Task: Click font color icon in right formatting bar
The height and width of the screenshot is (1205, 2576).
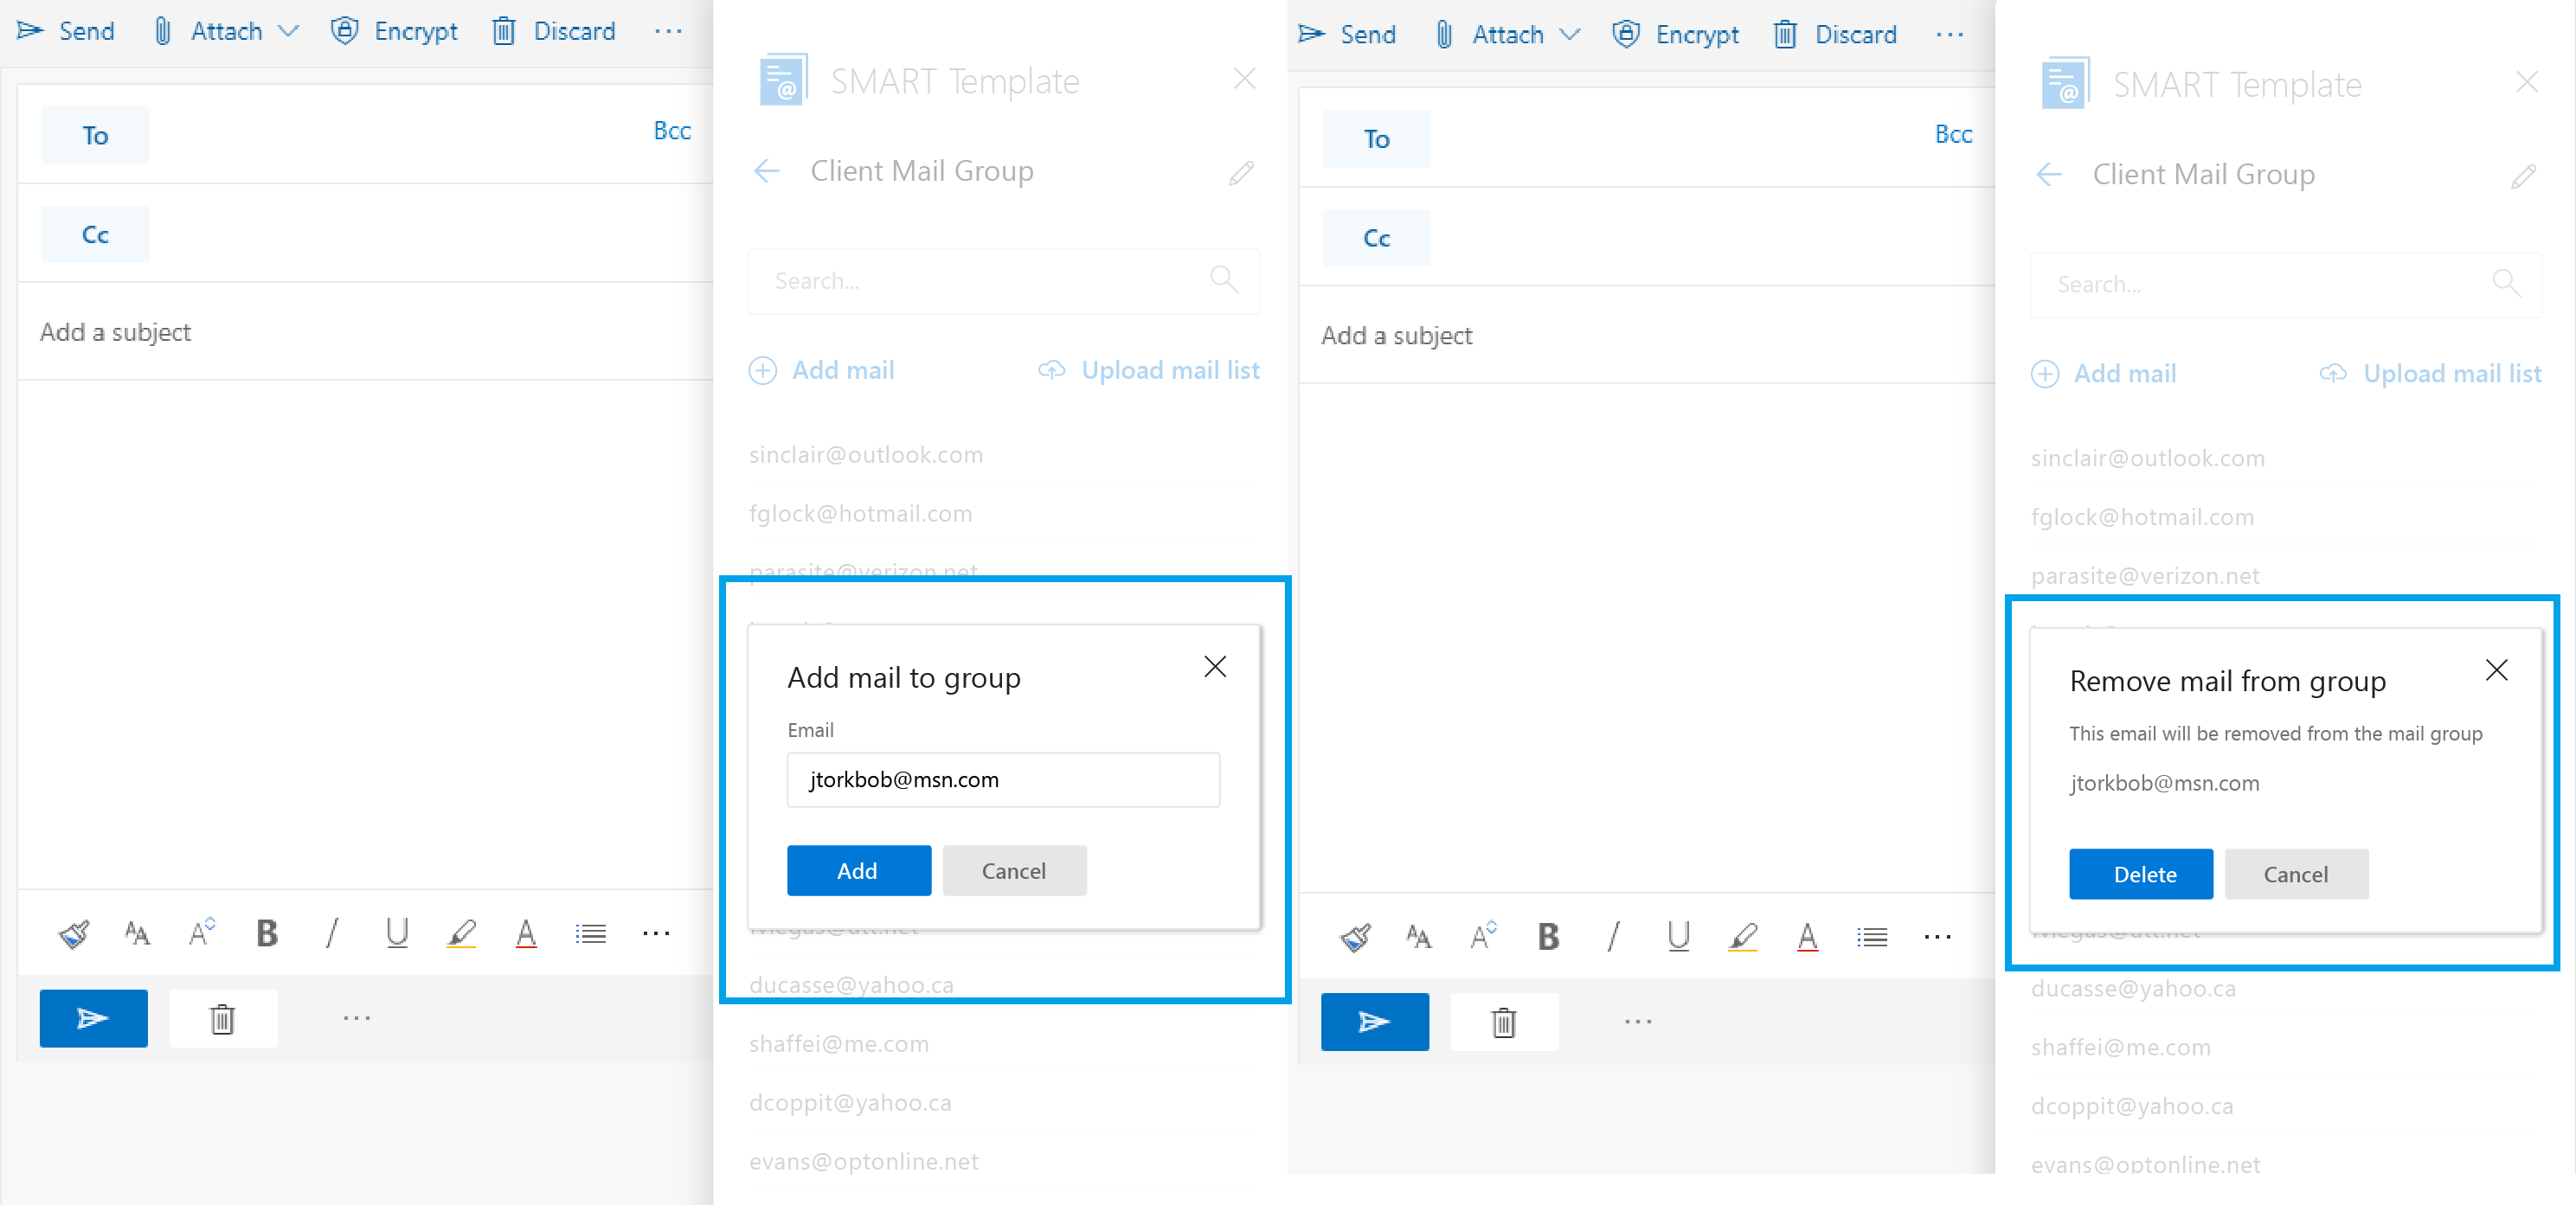Action: (1807, 936)
